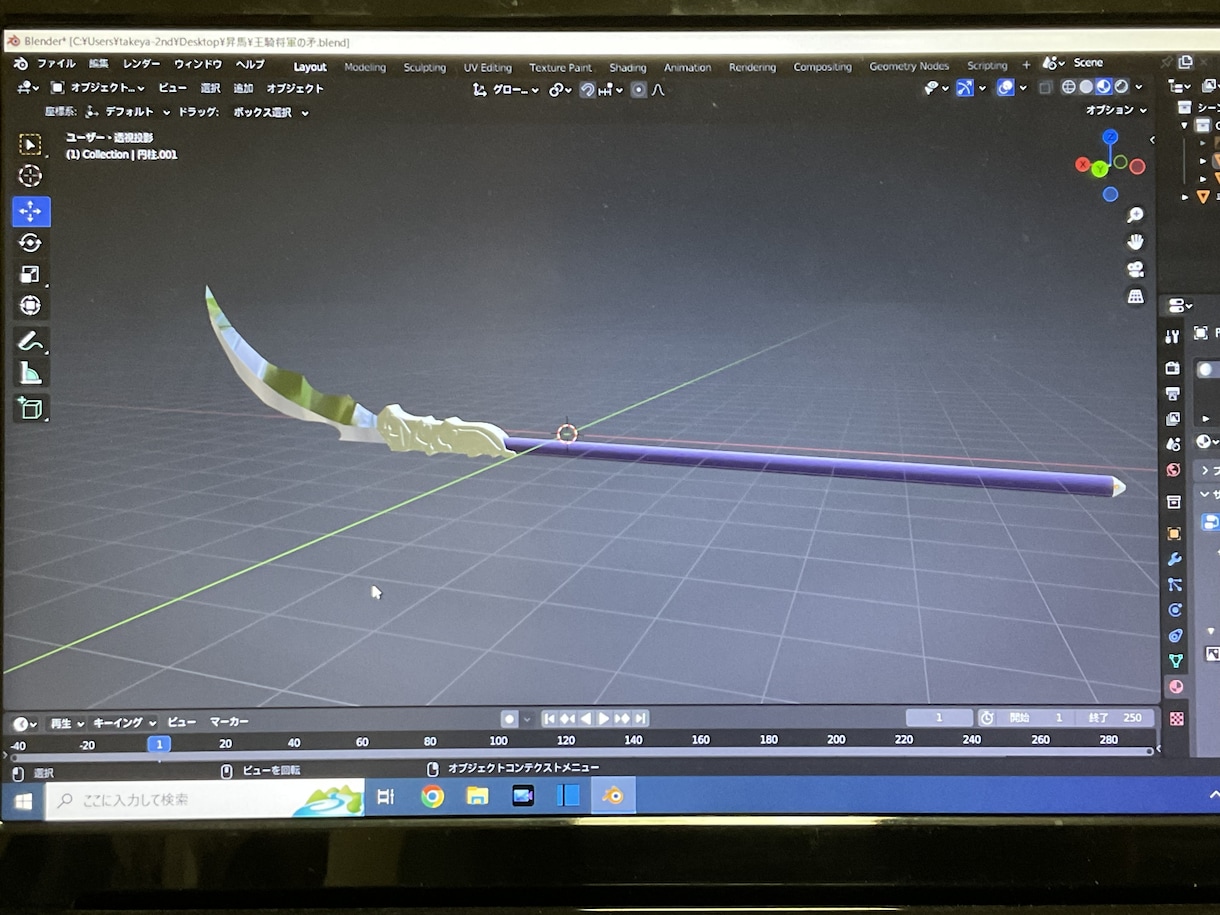Click the current frame number field

point(939,718)
